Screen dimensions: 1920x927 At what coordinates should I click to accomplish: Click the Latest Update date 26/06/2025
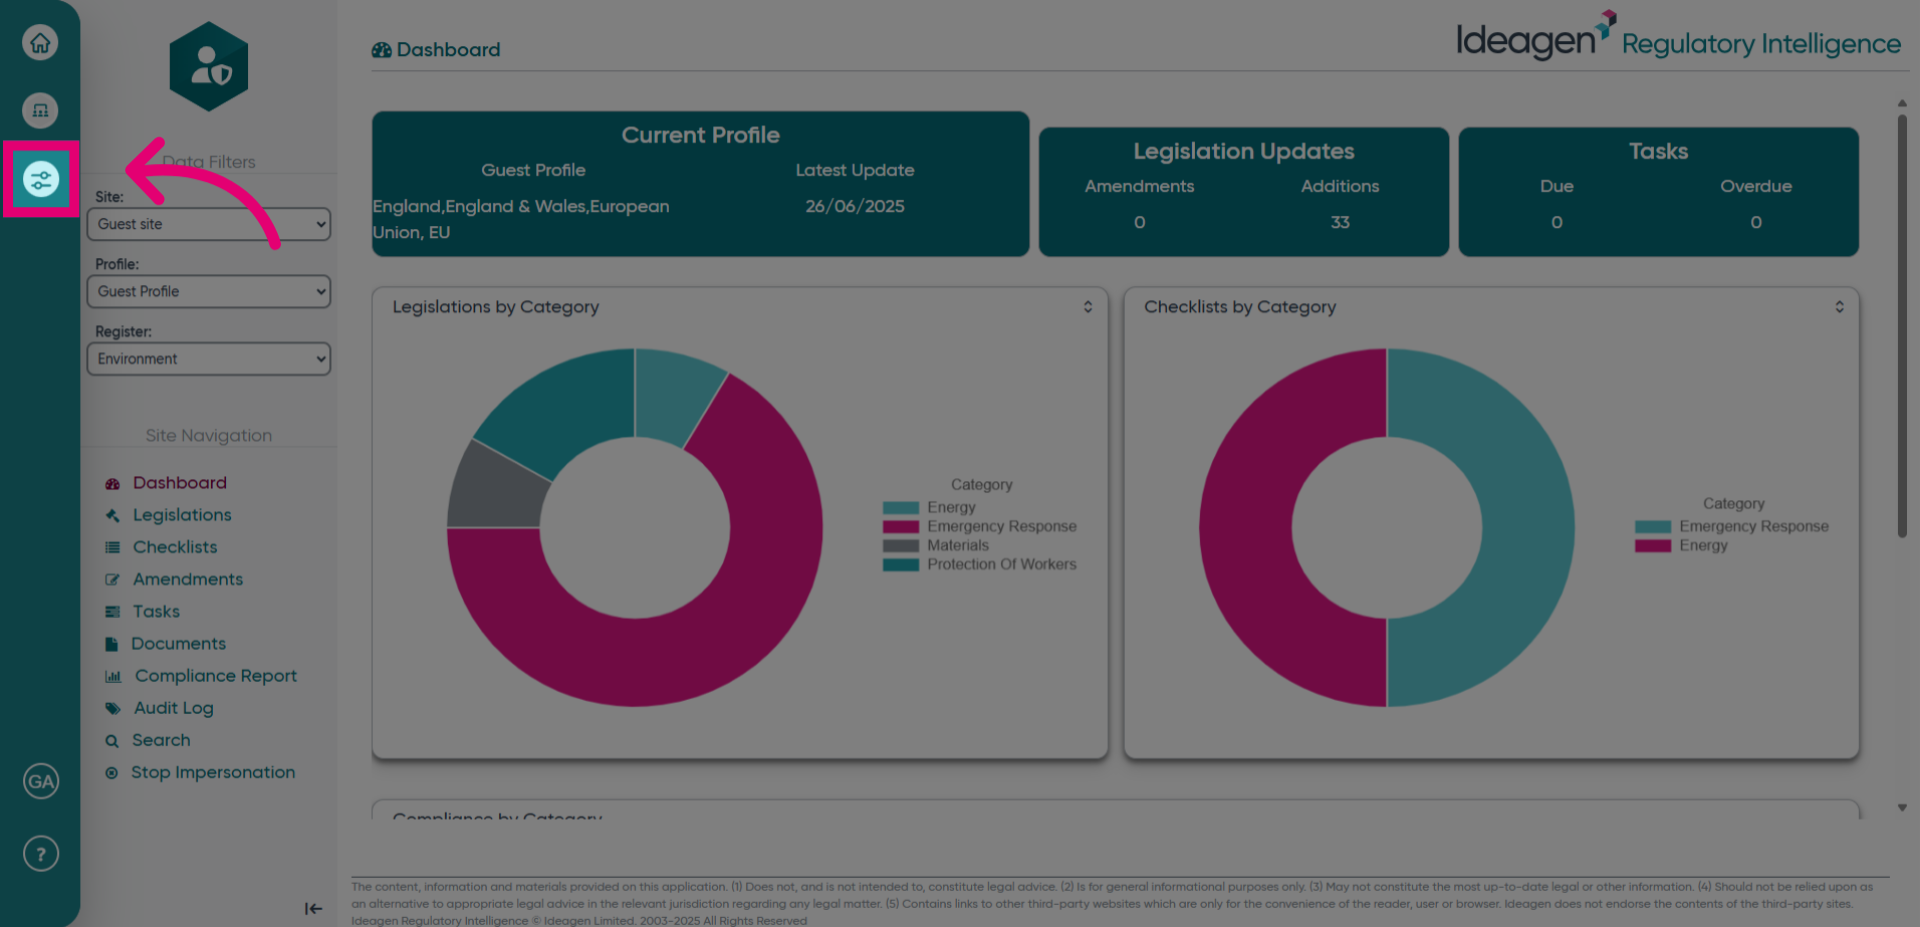tap(855, 206)
